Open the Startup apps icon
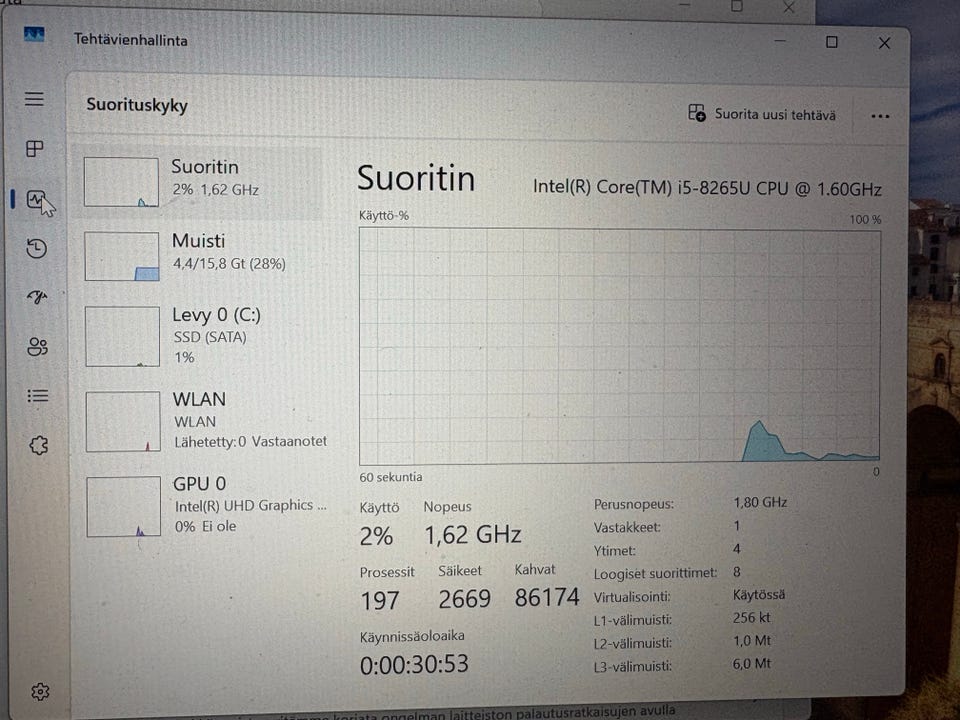 tap(37, 298)
